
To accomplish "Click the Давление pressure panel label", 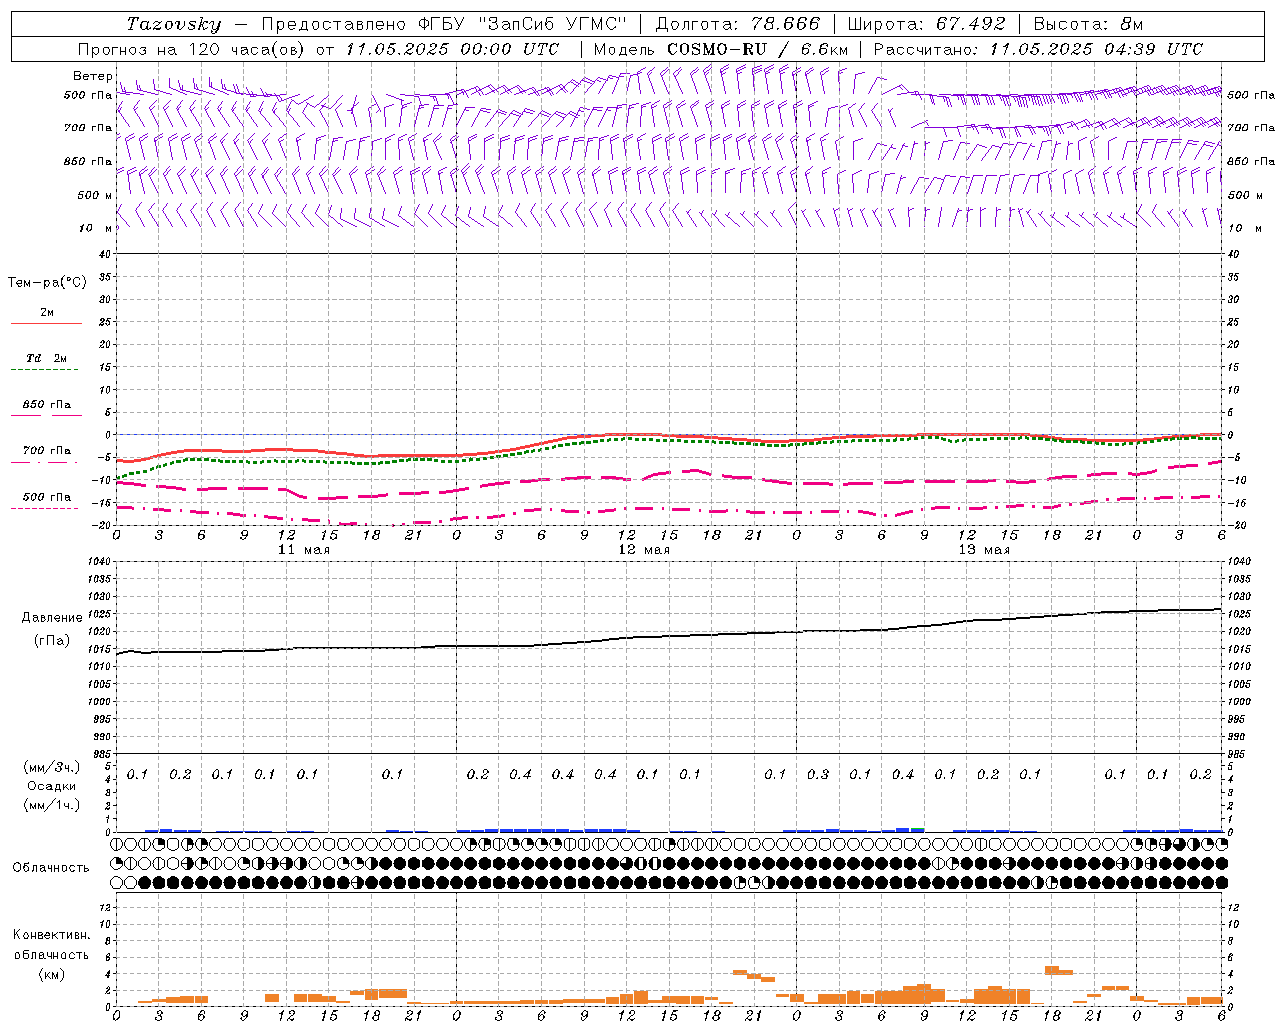I will coord(52,618).
